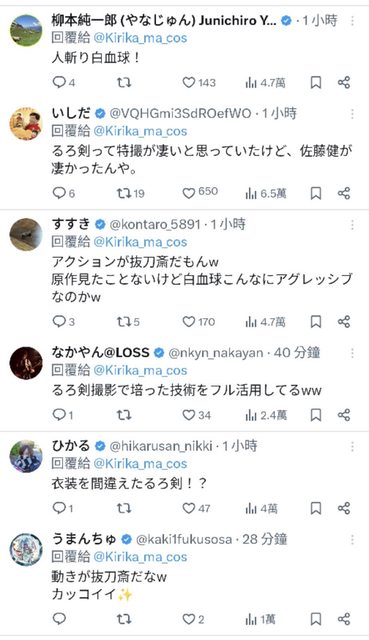Bookmark すすき's reply about 抜刀斎

316,322
